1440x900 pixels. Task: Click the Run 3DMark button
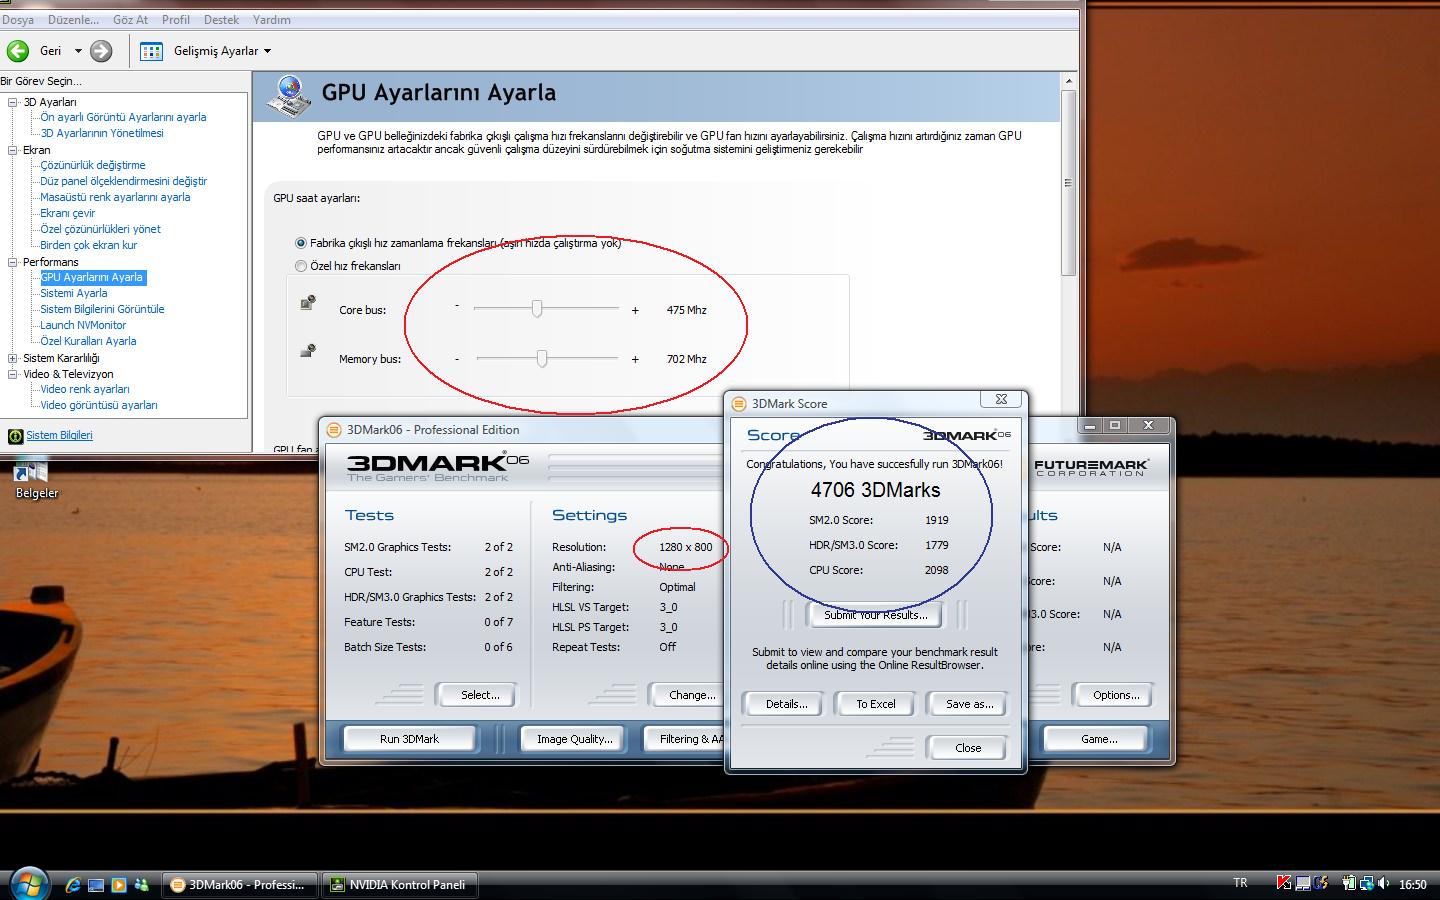(x=409, y=739)
